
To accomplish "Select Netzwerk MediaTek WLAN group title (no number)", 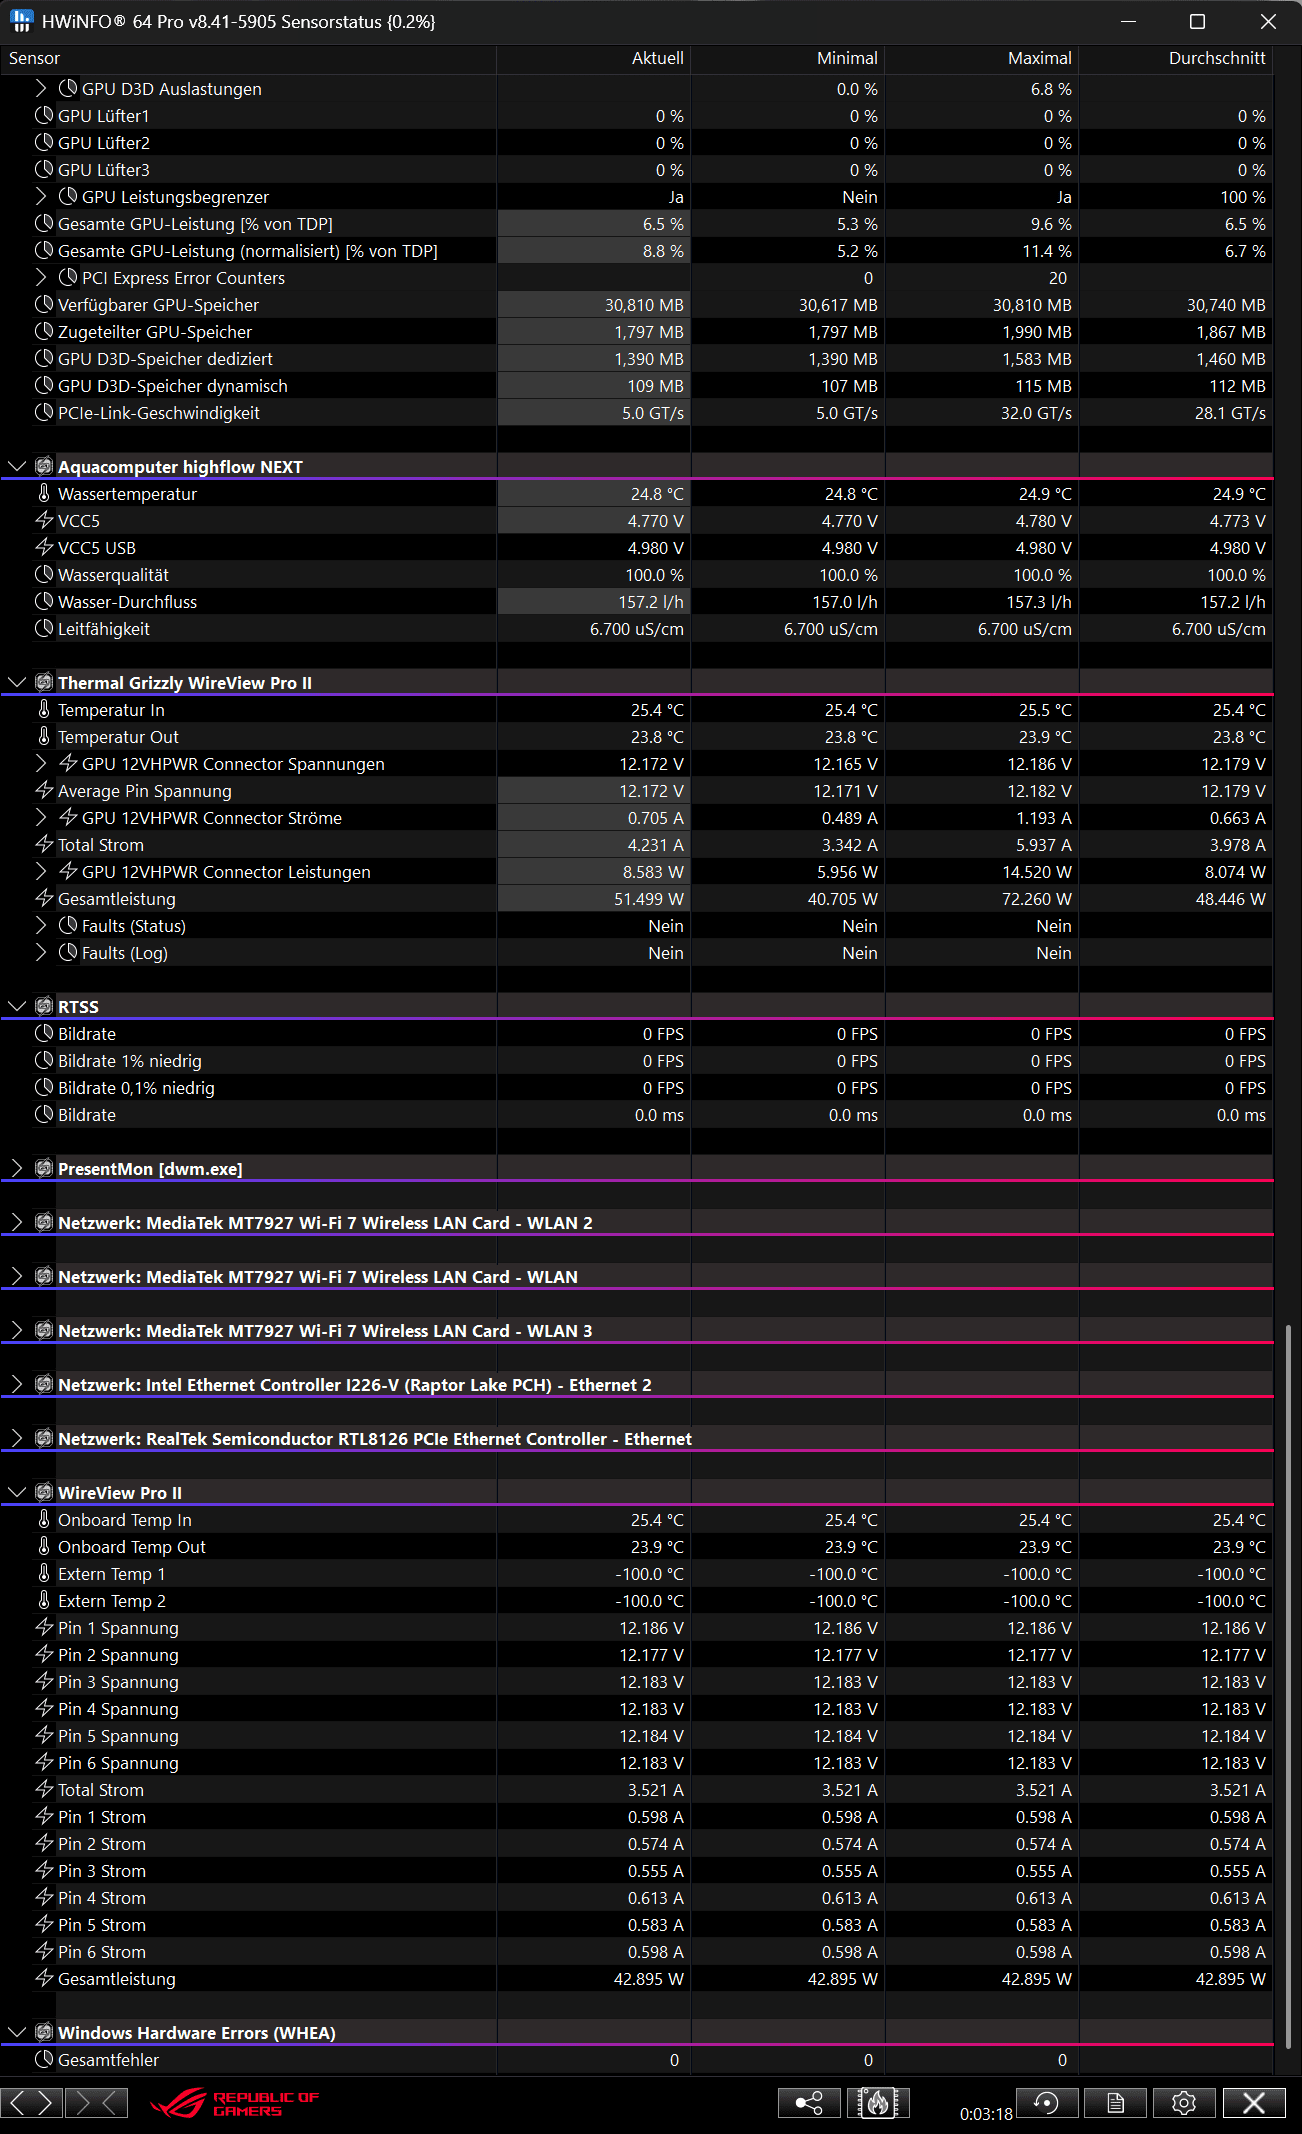I will pos(318,1276).
